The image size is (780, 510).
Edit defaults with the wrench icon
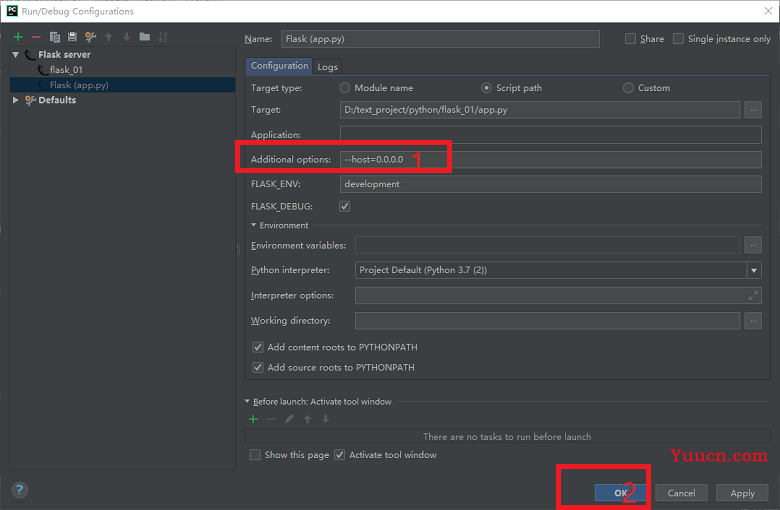(91, 37)
